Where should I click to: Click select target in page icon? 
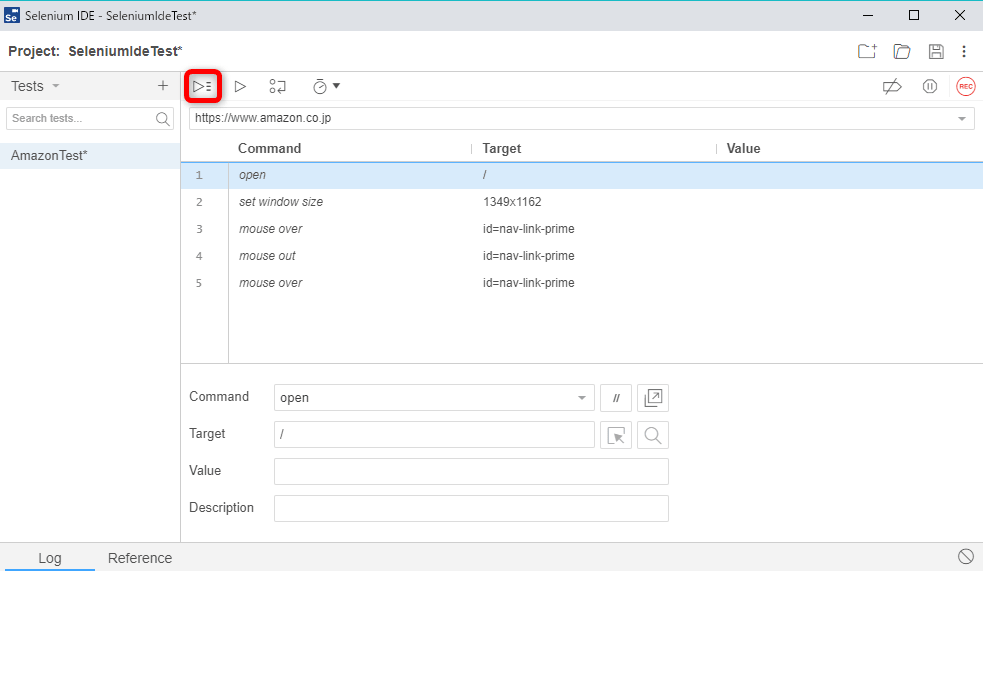(x=616, y=435)
